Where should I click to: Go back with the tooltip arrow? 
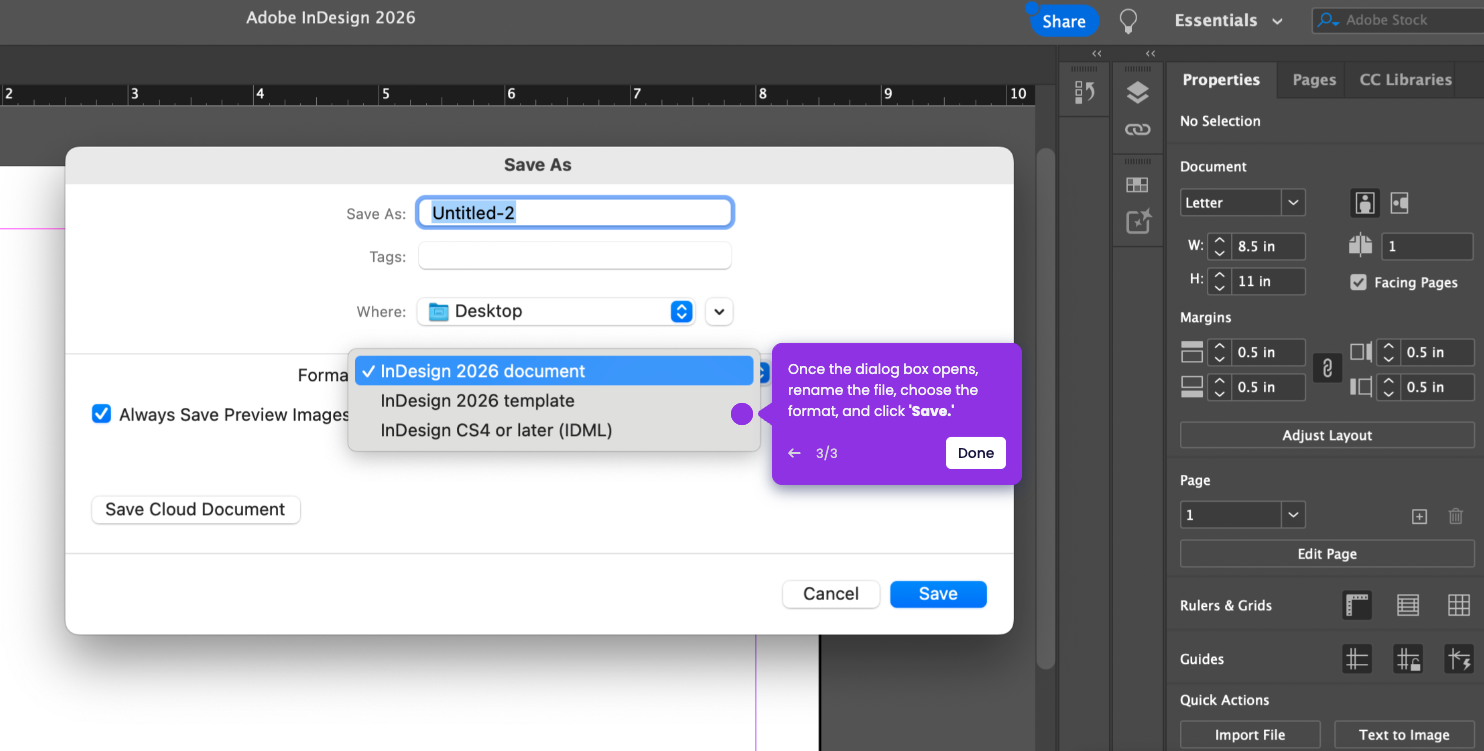pos(794,453)
